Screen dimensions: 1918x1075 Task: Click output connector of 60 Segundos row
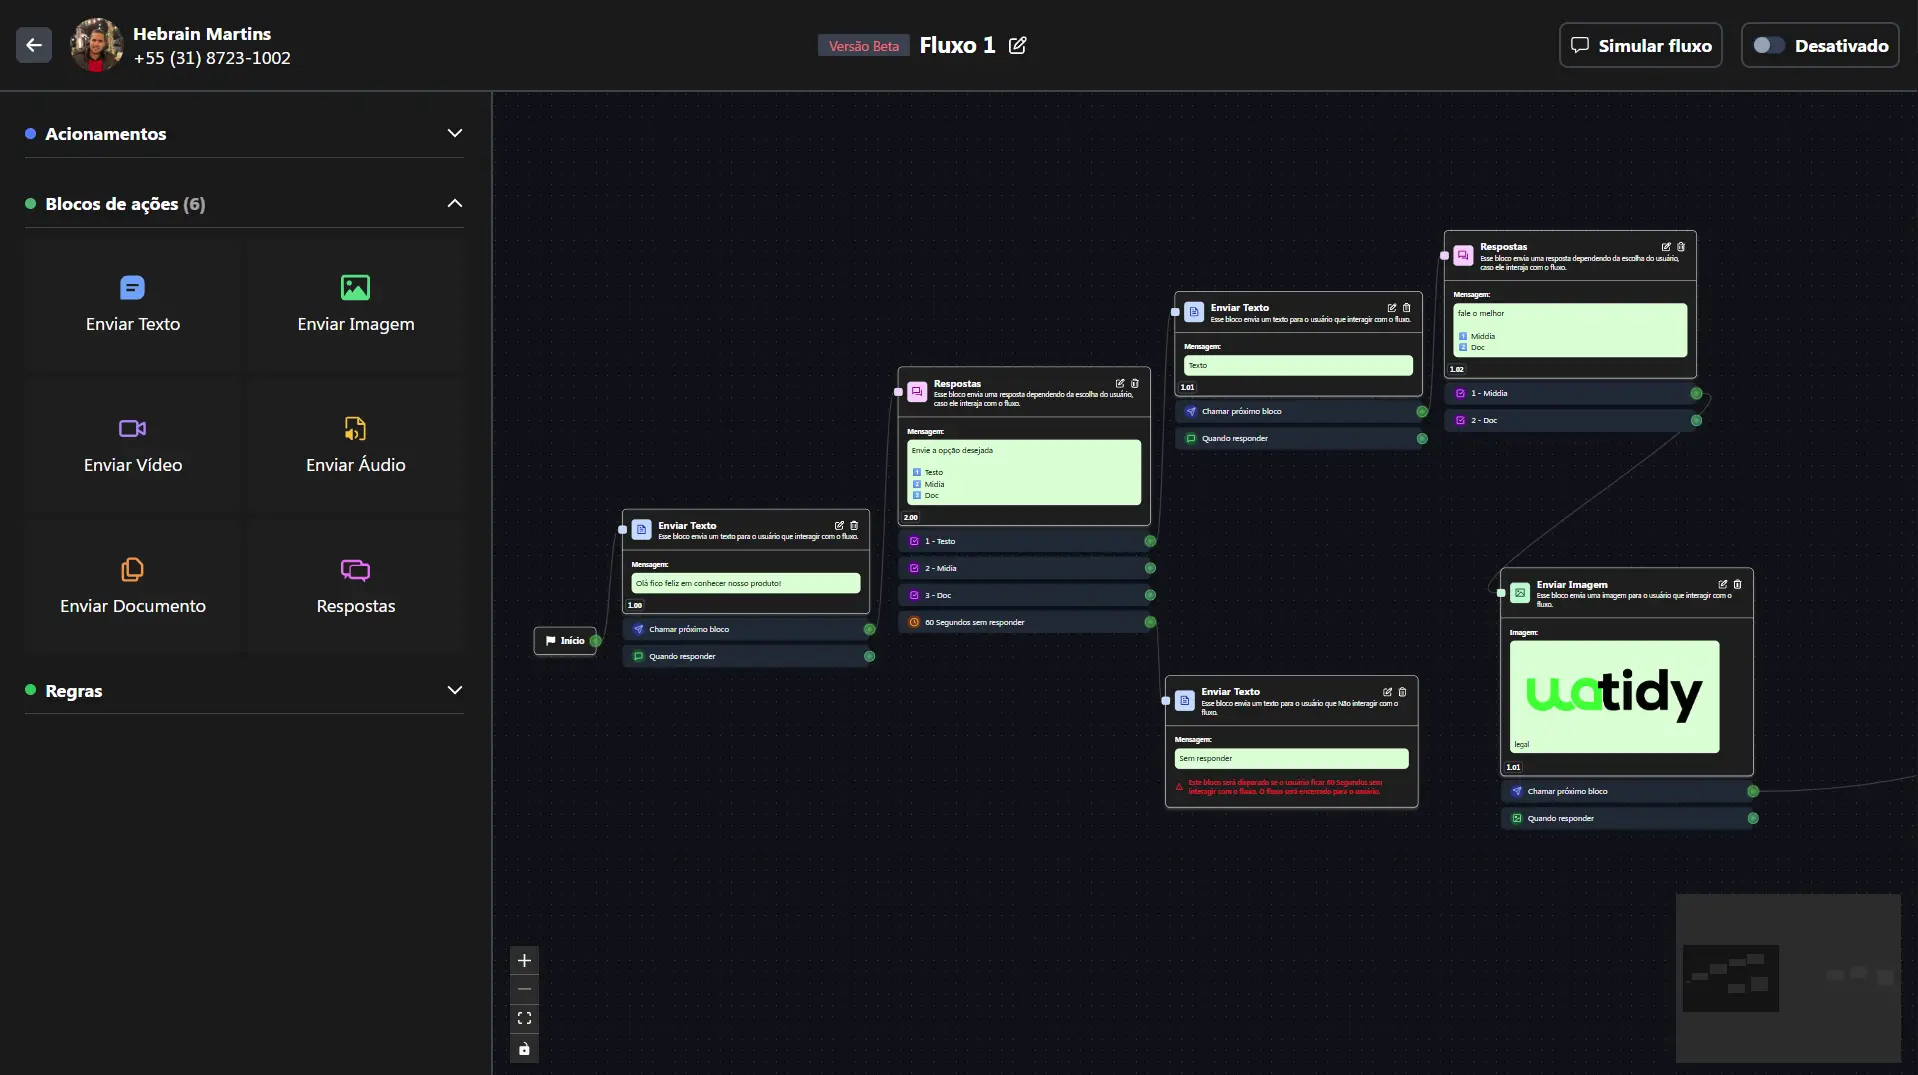(1150, 622)
